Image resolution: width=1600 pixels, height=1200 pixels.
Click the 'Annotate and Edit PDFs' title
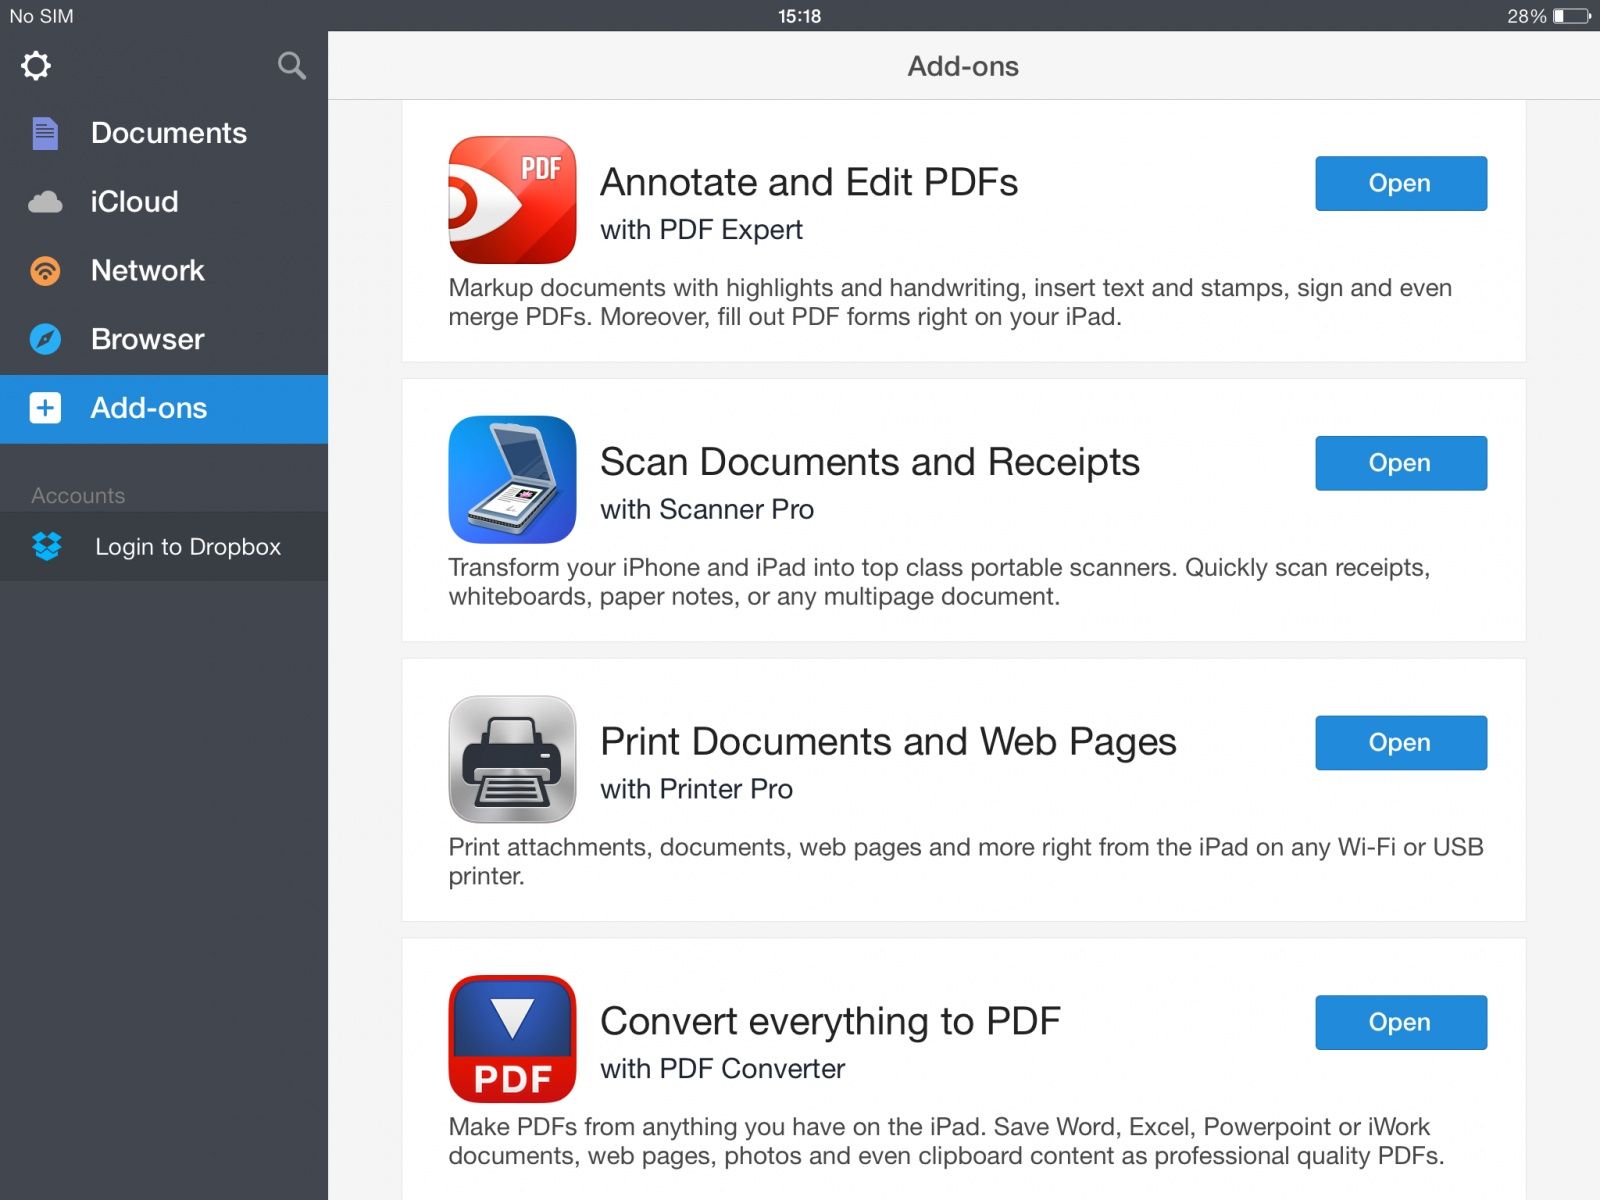tap(808, 182)
